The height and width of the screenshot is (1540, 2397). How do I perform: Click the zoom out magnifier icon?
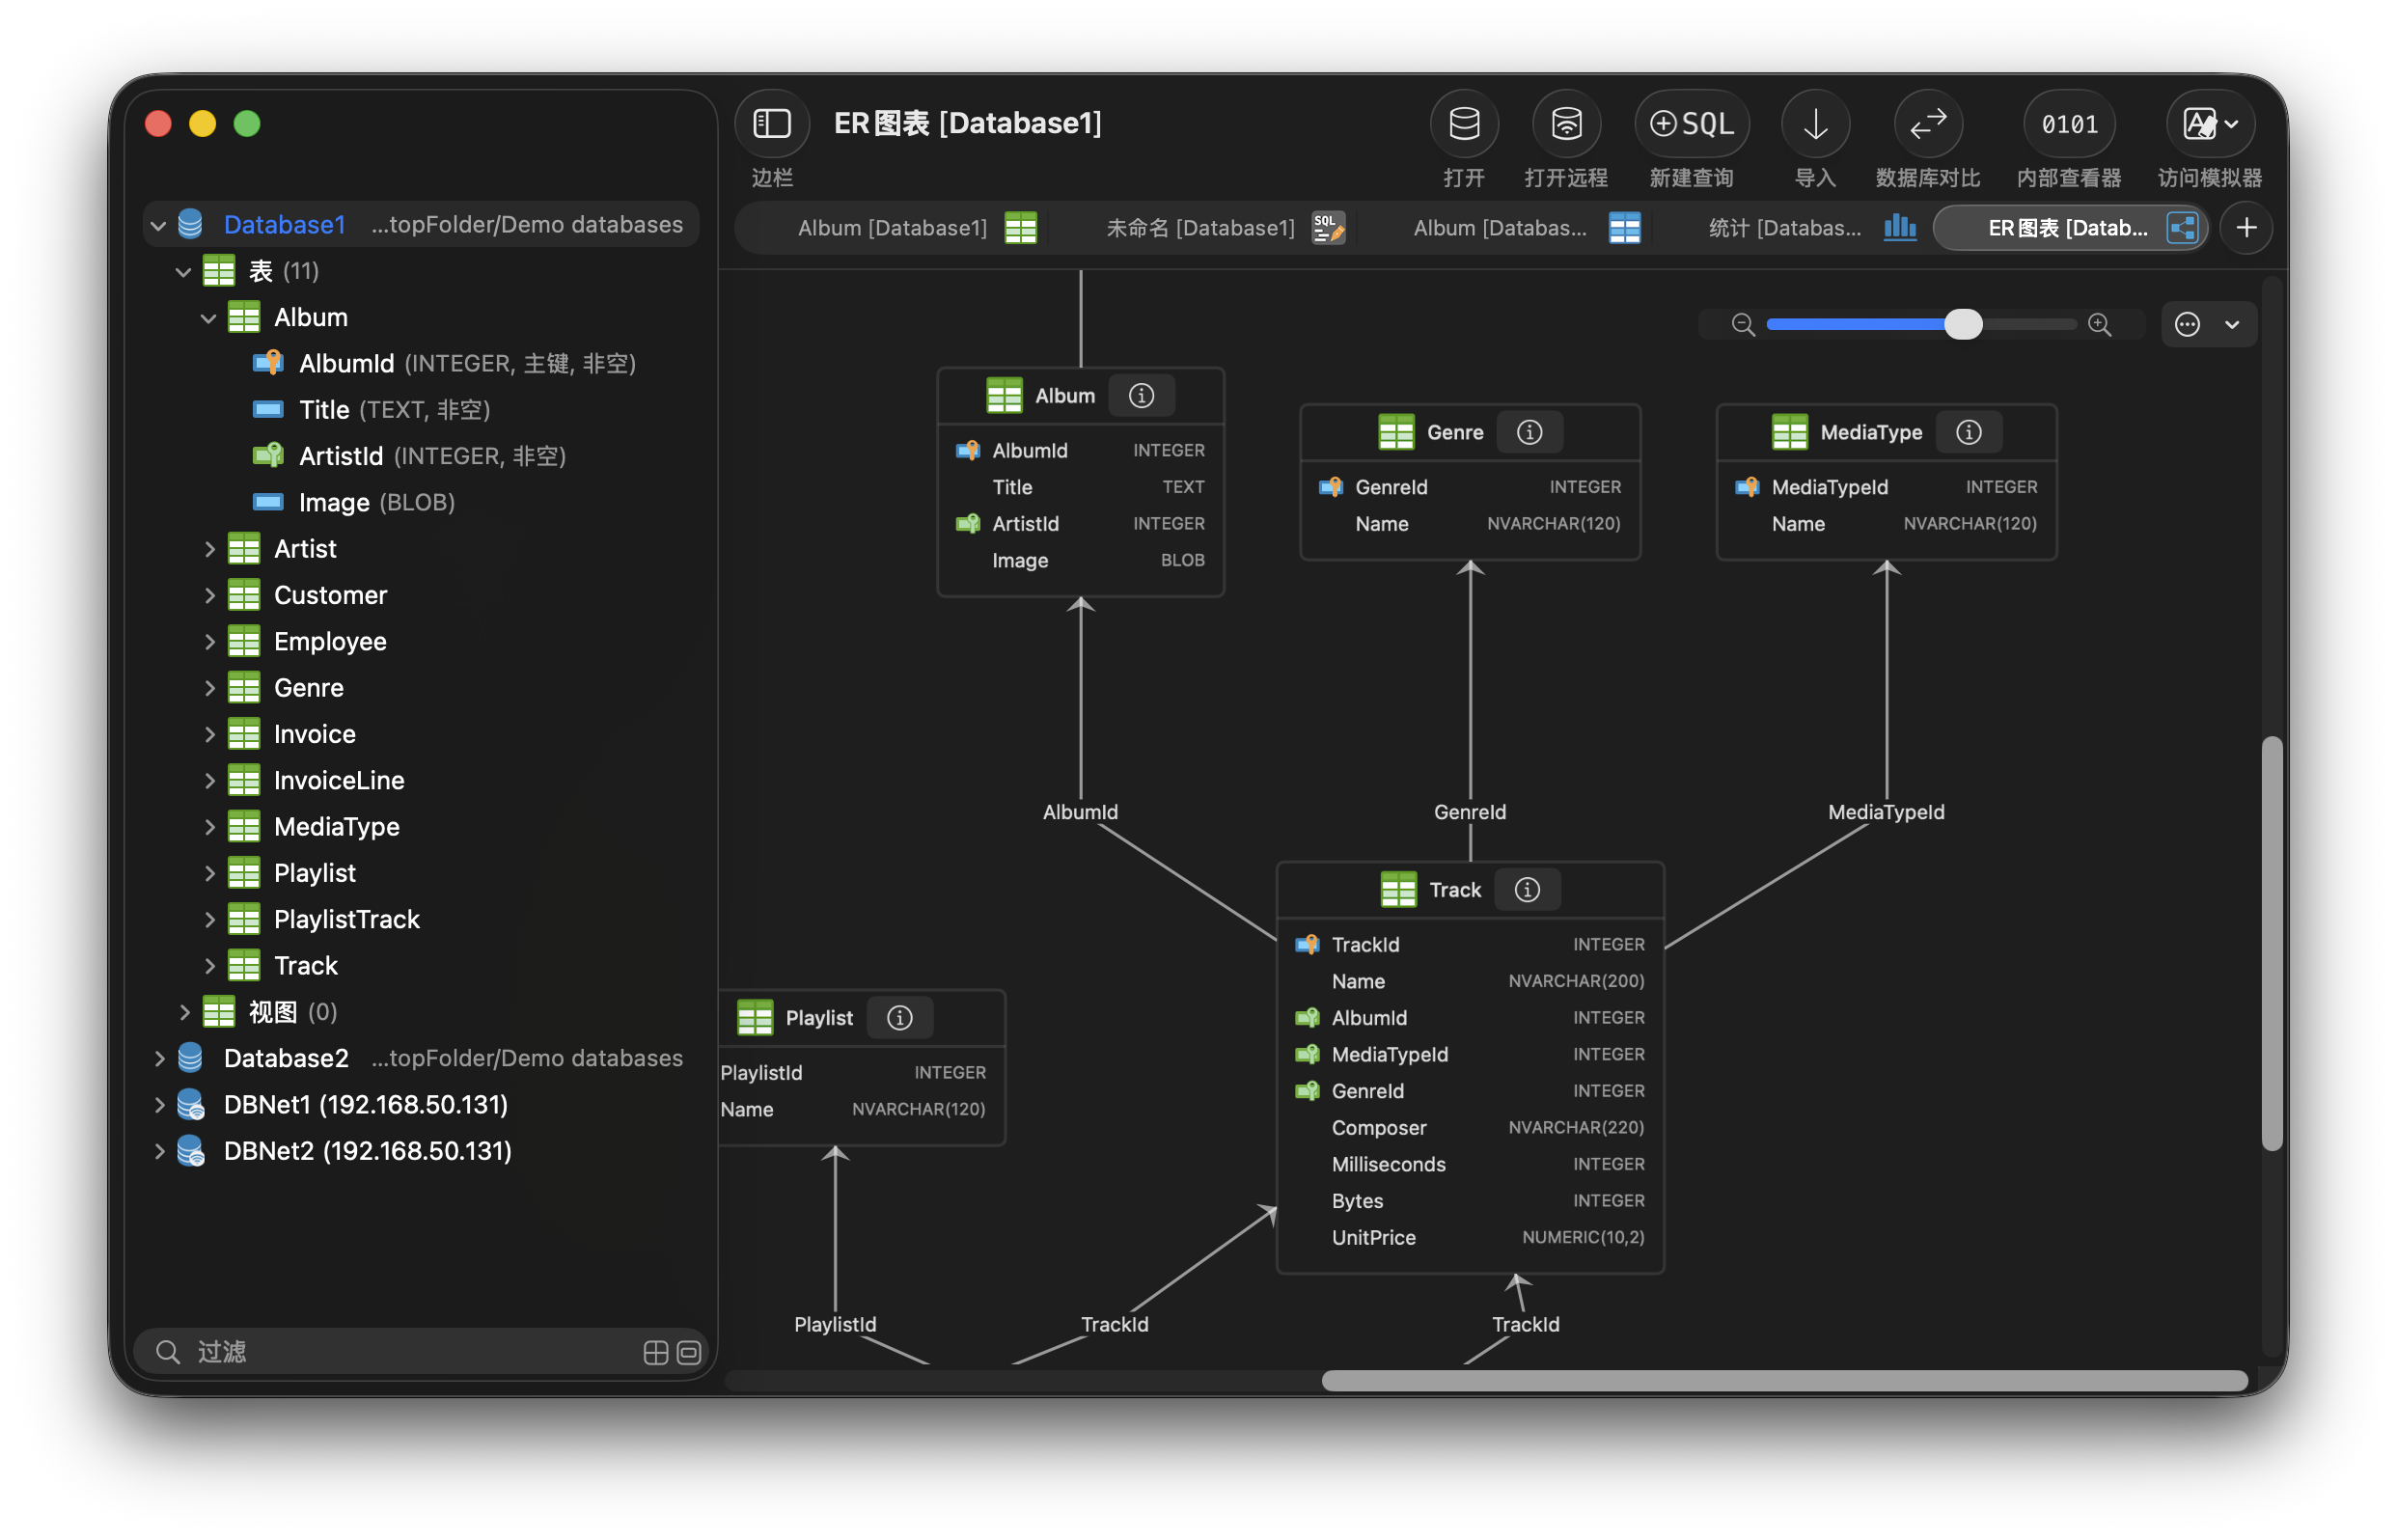coord(1742,324)
